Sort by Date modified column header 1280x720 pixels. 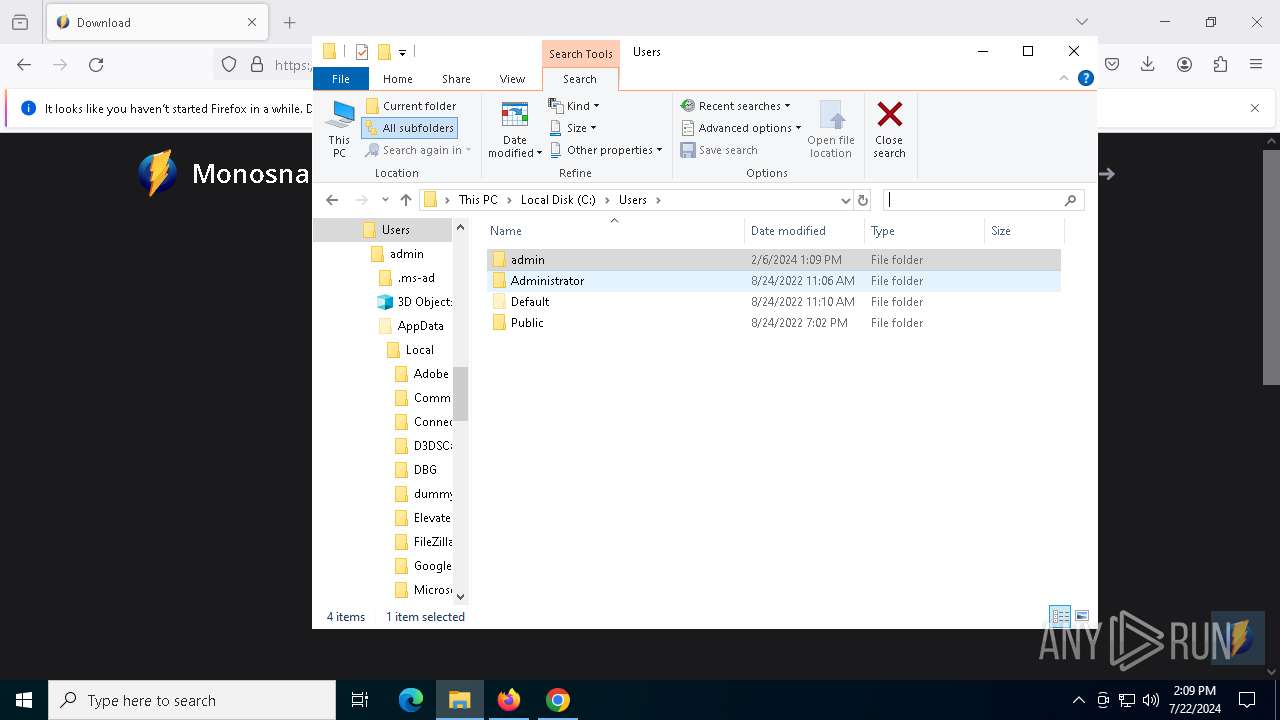coord(804,231)
